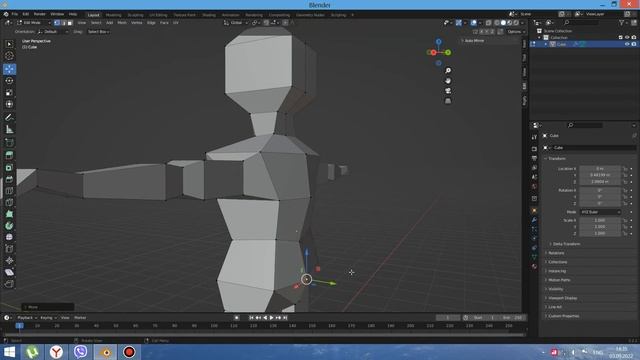The width and height of the screenshot is (640, 360).
Task: Switch to wireframe viewport shading
Action: (x=497, y=23)
